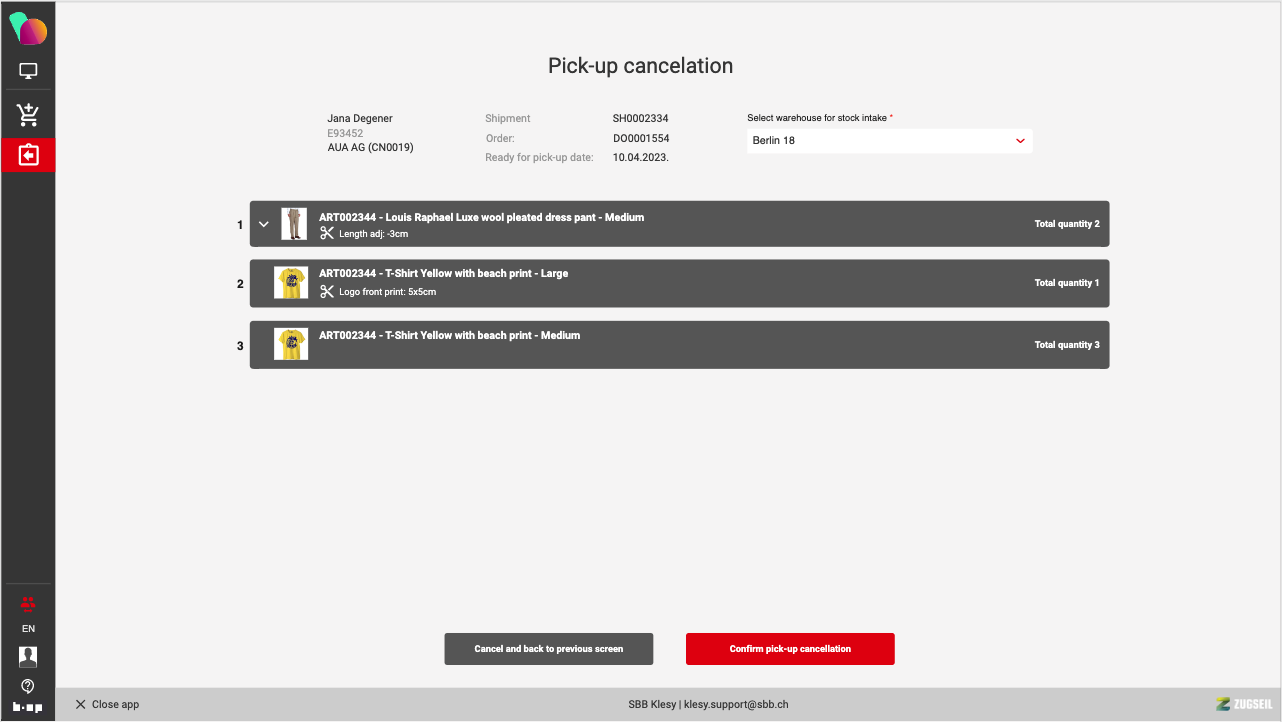Open the warehouse dropdown showing Berlin 18
Image resolution: width=1282 pixels, height=722 pixels.
pyautogui.click(x=888, y=141)
